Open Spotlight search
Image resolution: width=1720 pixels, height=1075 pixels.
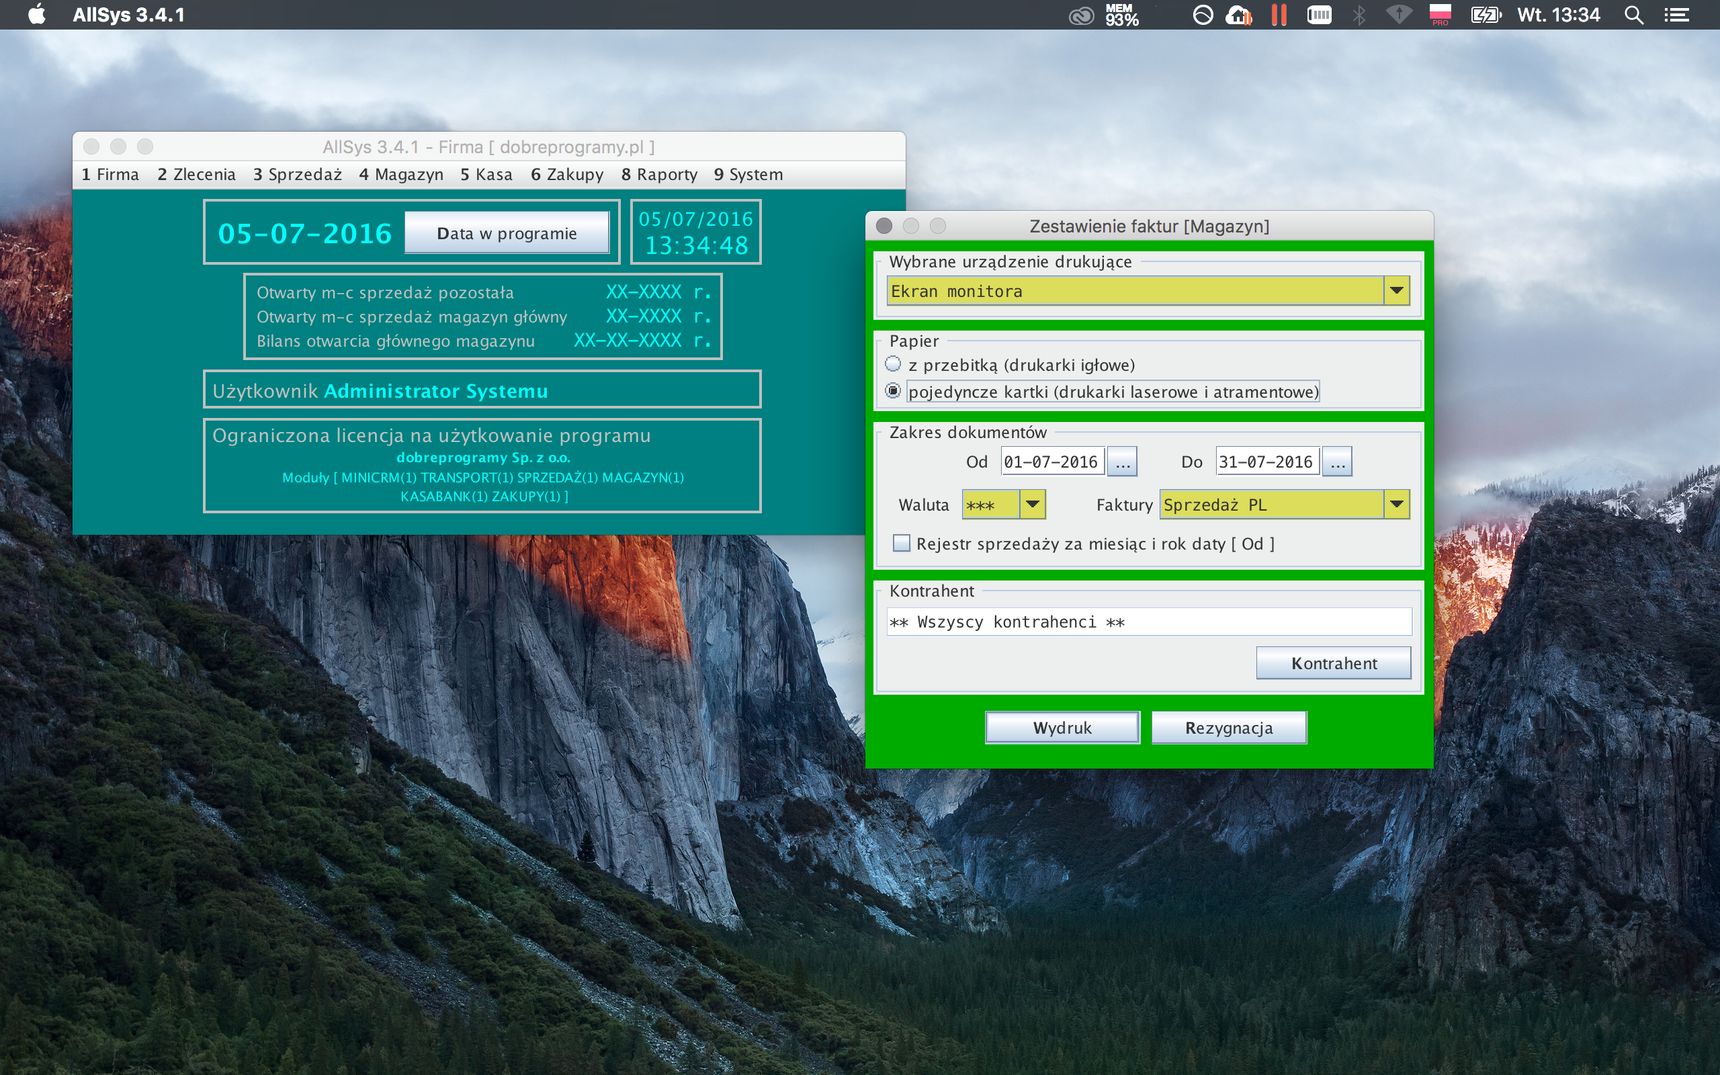coord(1634,15)
